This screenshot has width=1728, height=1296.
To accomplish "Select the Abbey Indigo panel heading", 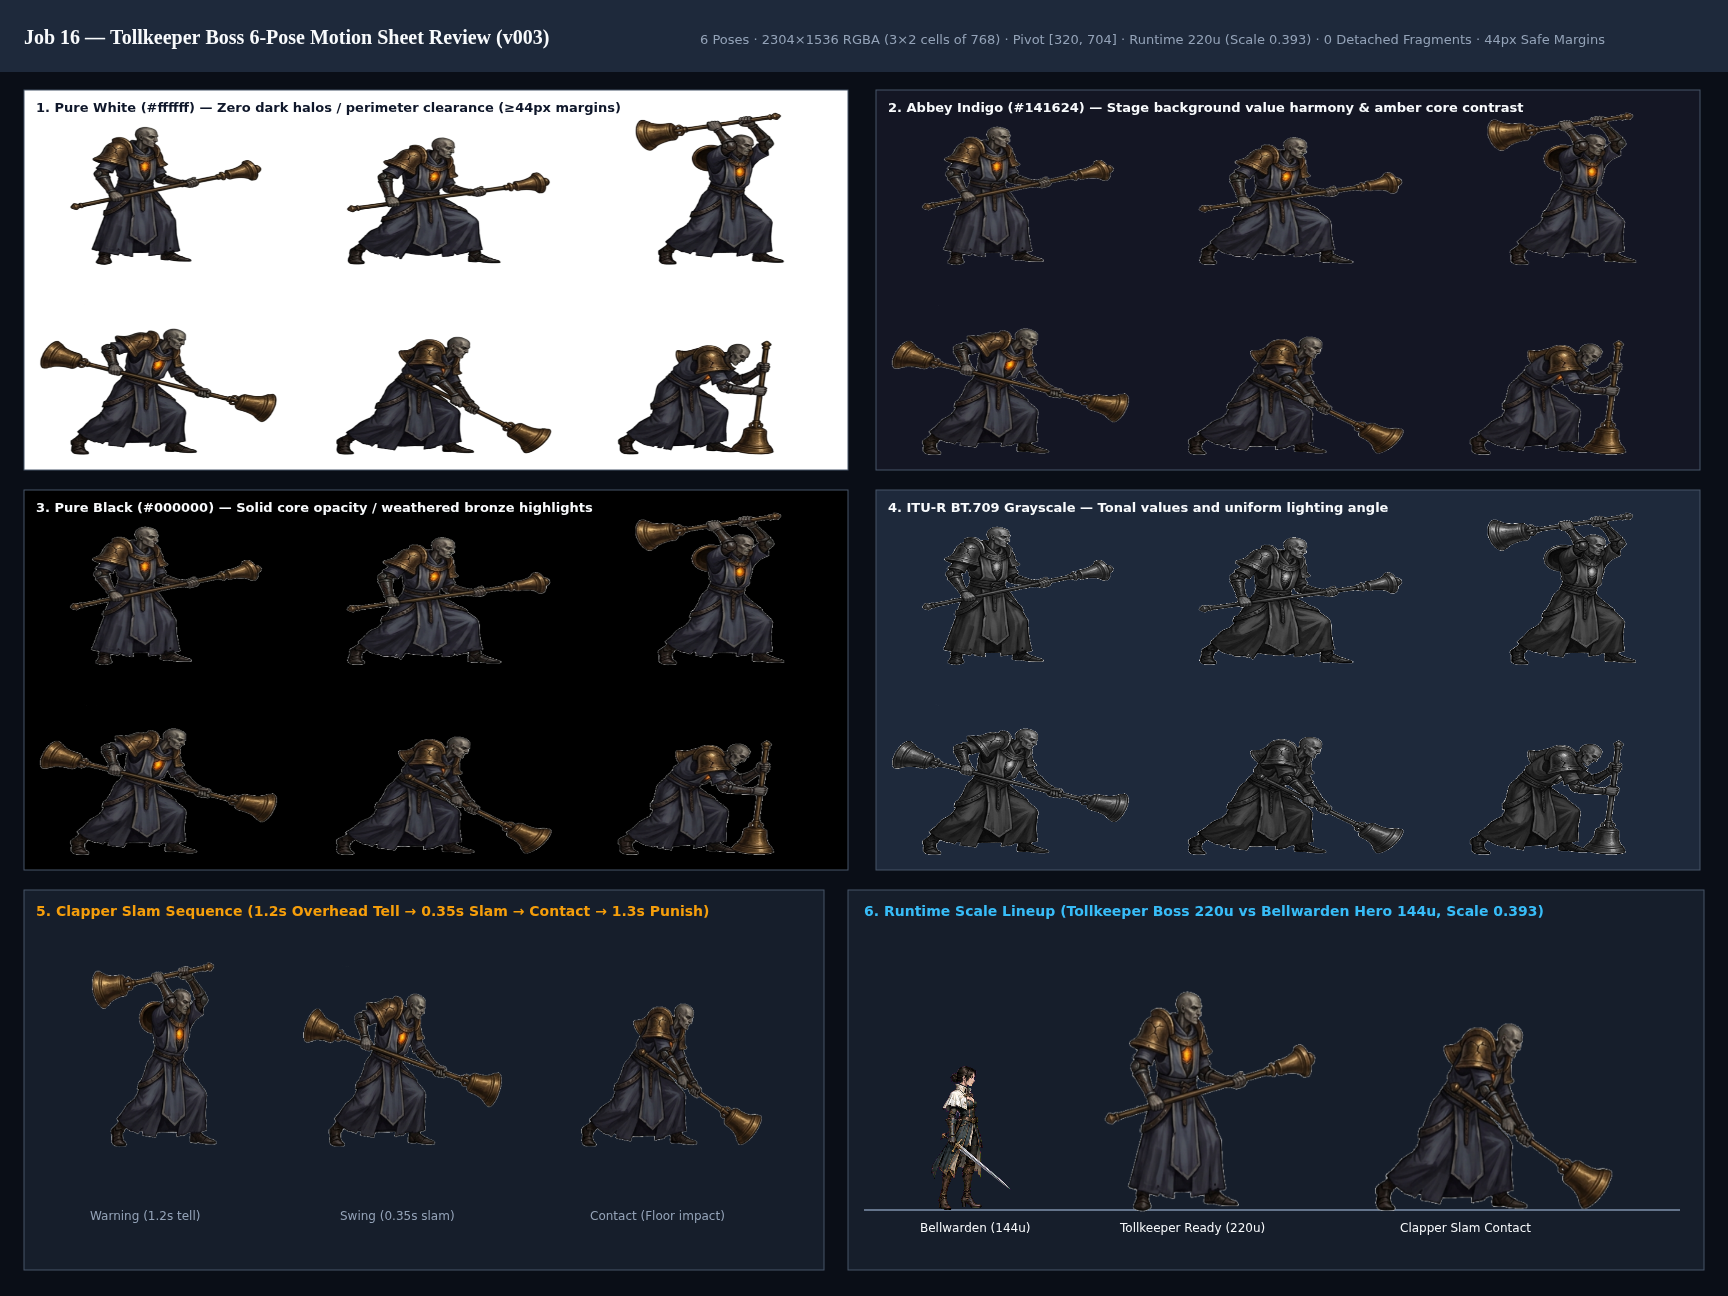I will 1205,107.
